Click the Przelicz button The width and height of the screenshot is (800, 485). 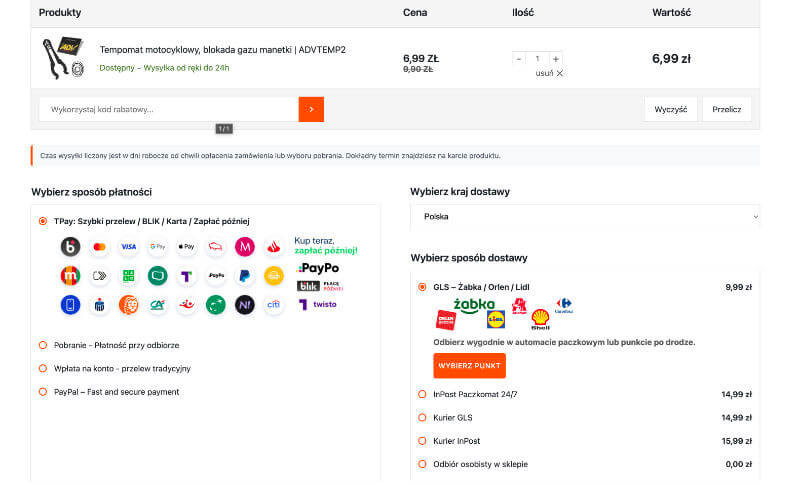point(727,109)
